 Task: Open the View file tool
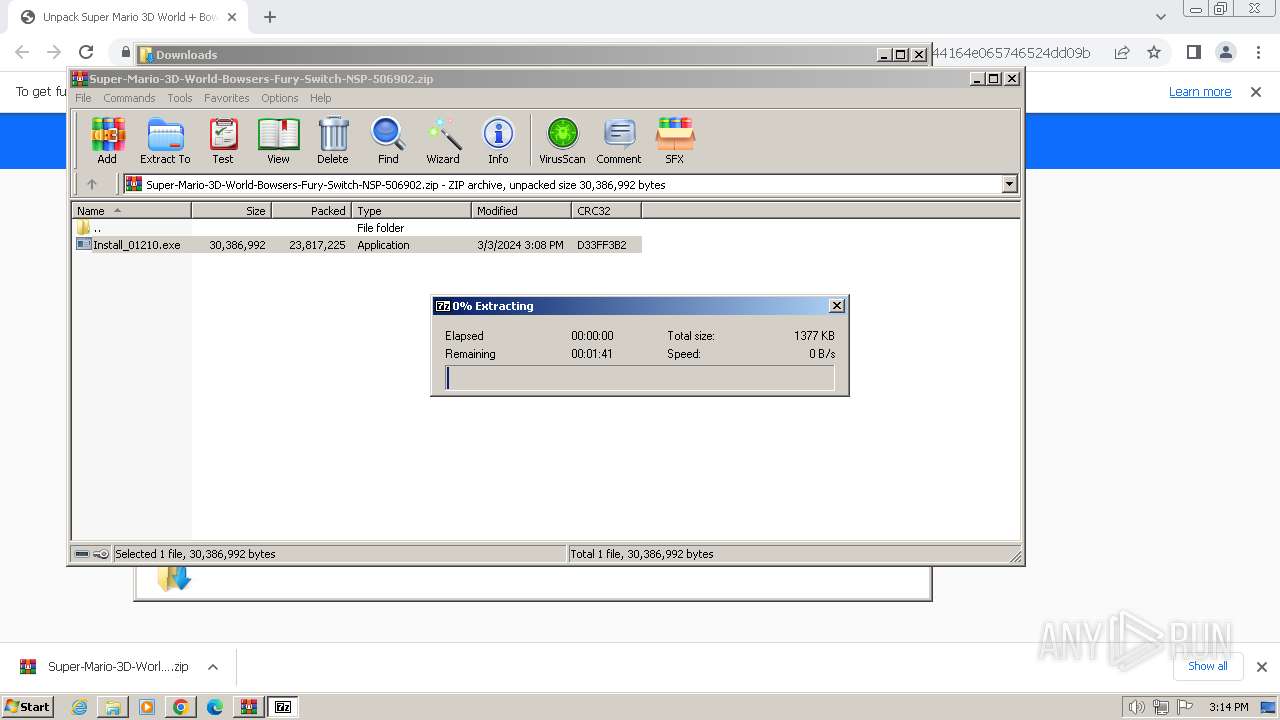278,140
